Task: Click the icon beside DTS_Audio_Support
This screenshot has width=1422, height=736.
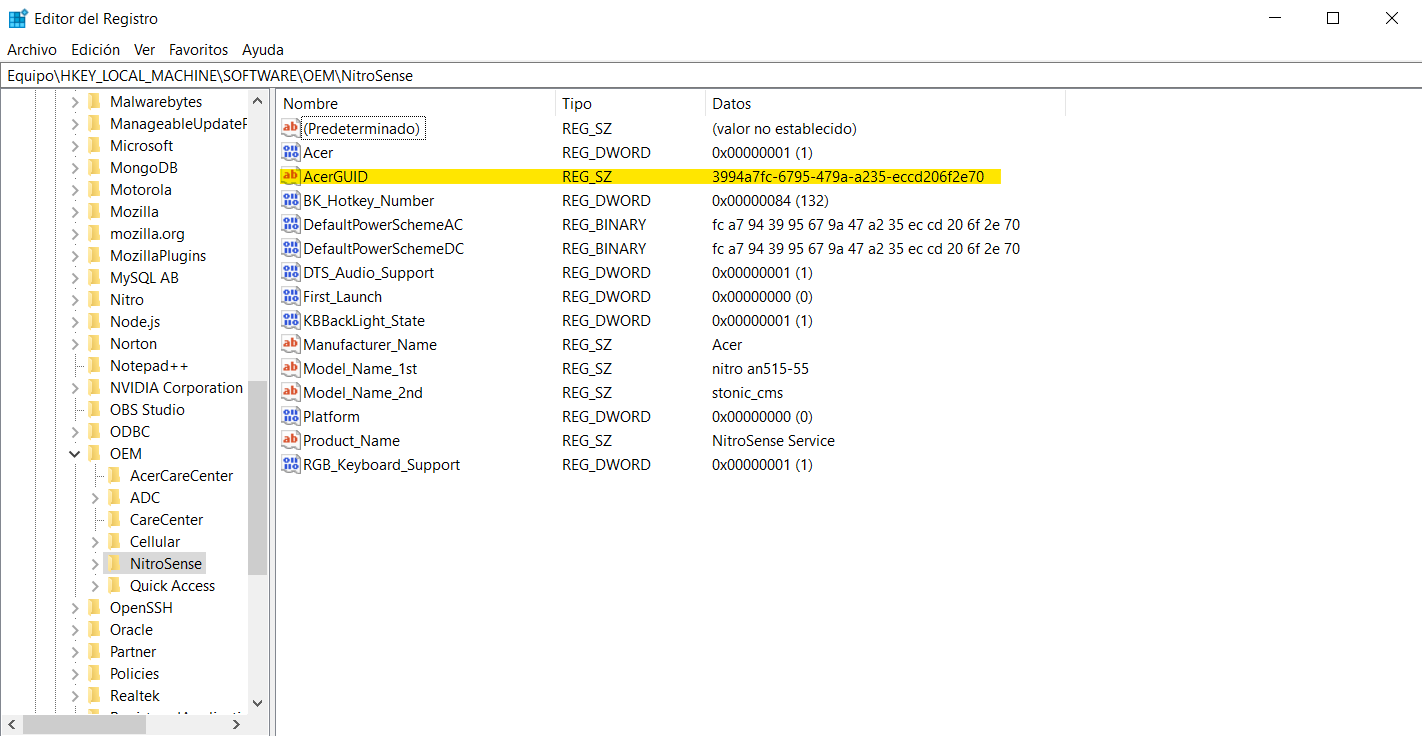Action: (291, 272)
